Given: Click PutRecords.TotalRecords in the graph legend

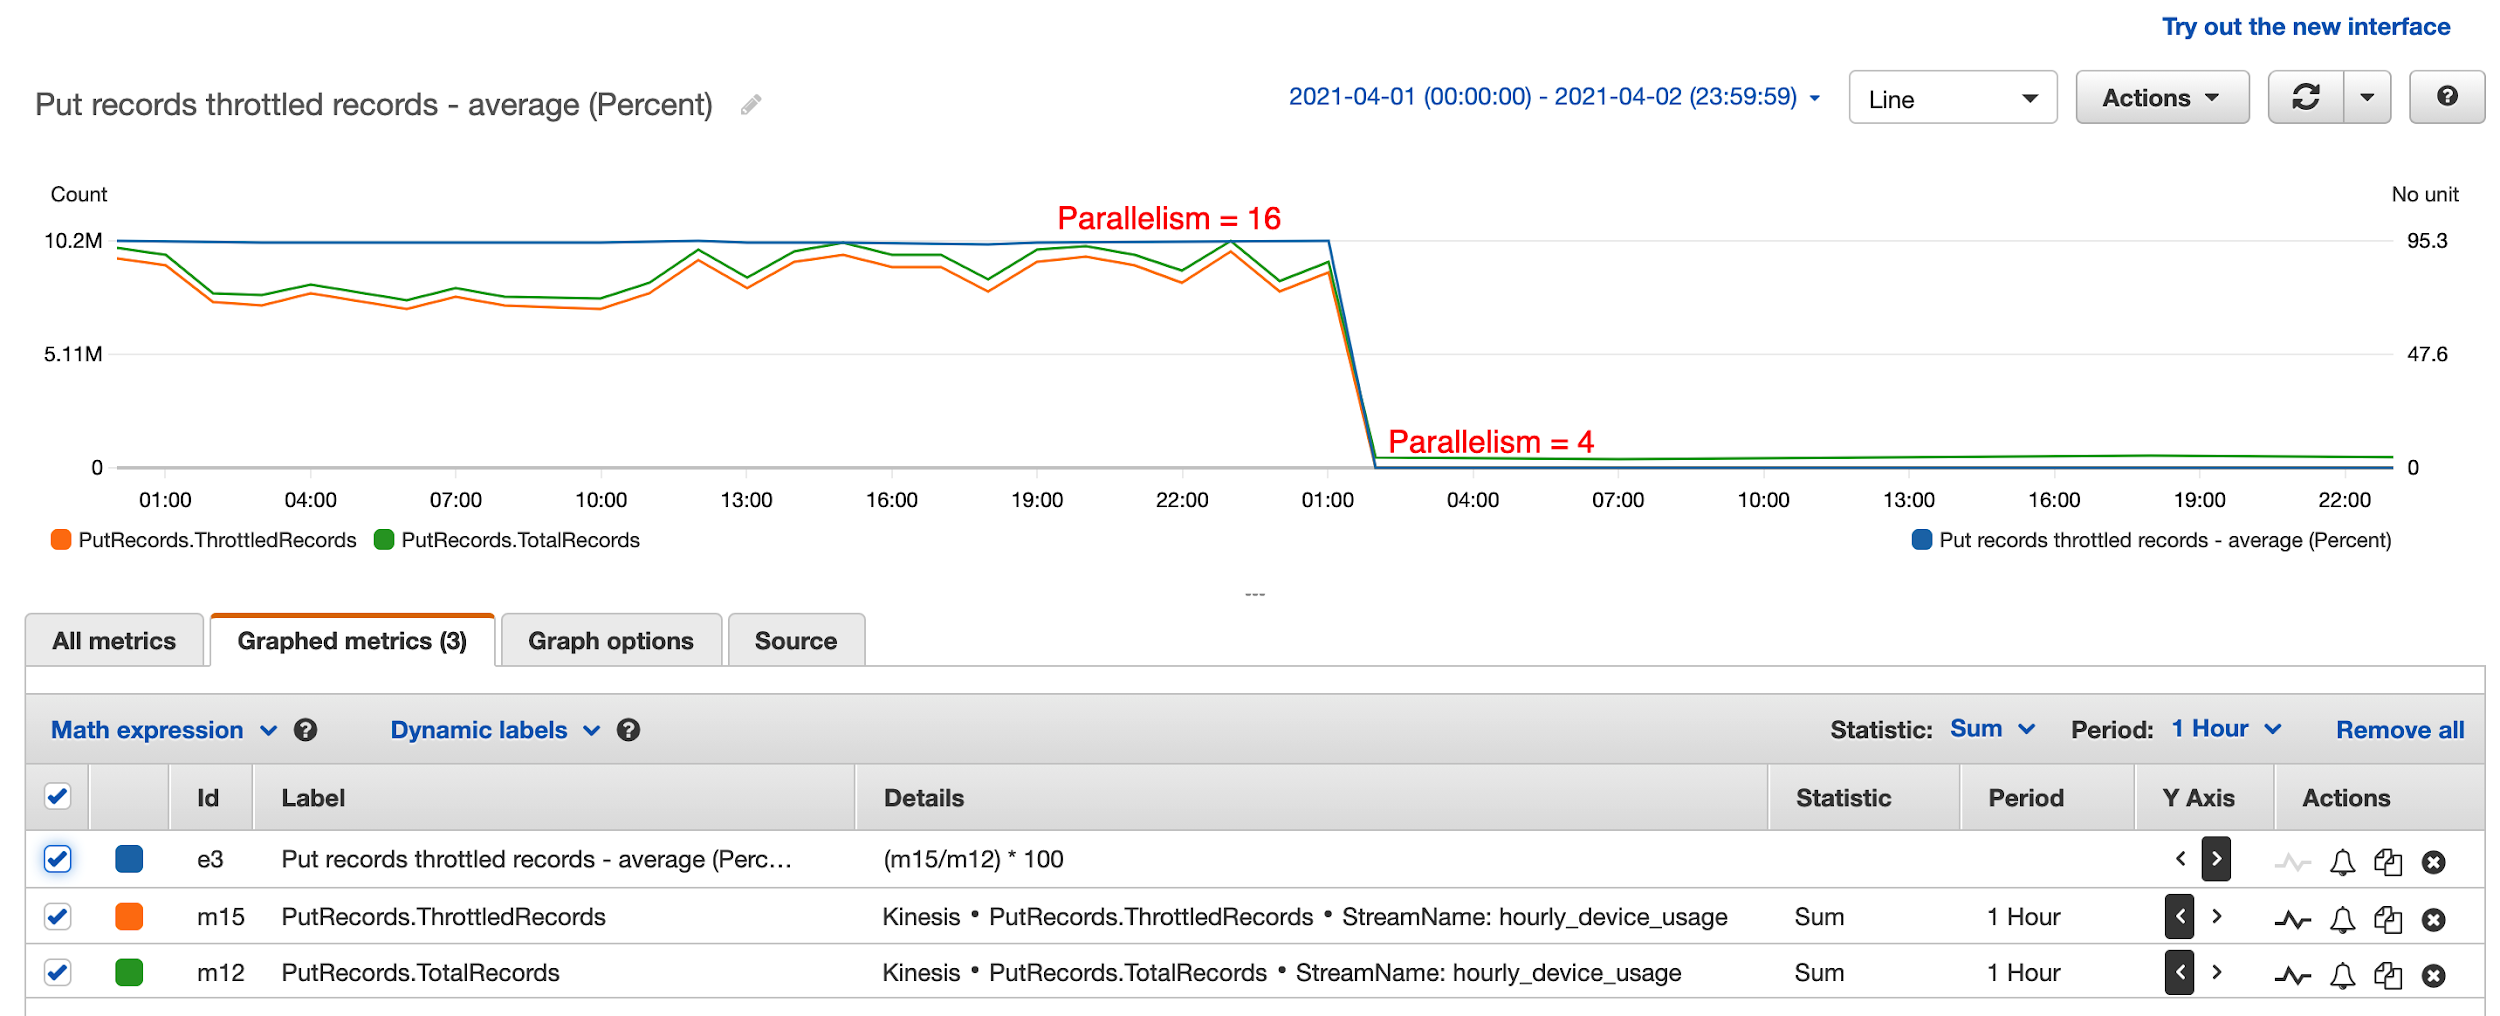Looking at the screenshot, I should coord(507,540).
